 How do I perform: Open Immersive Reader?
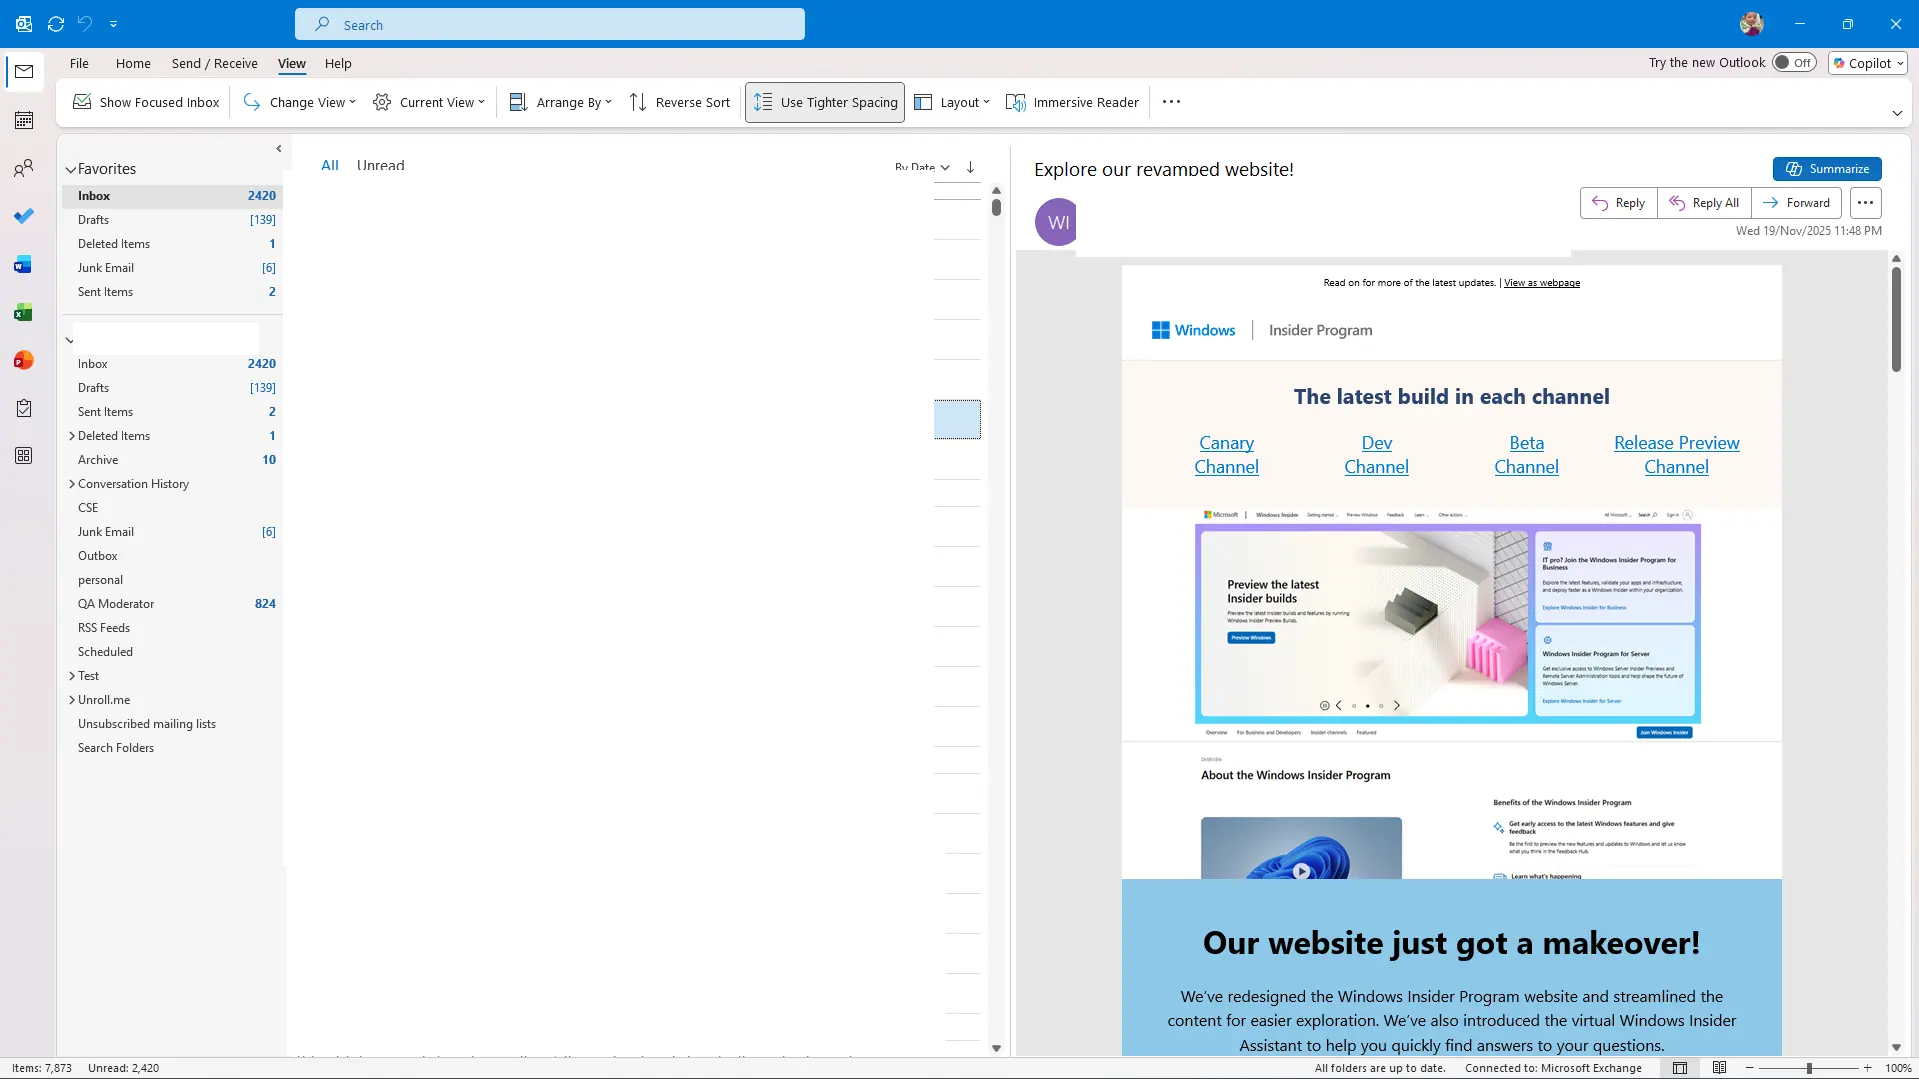(1072, 102)
